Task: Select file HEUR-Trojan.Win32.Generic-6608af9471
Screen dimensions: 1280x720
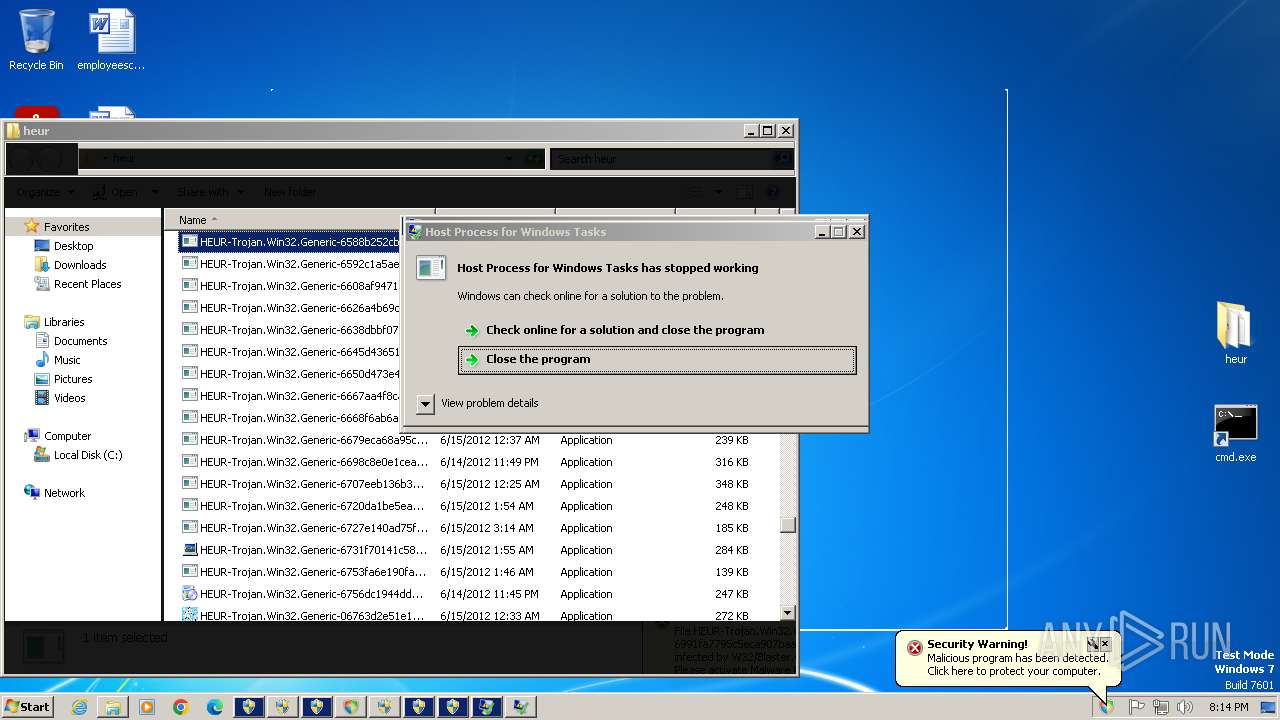Action: pyautogui.click(x=289, y=286)
